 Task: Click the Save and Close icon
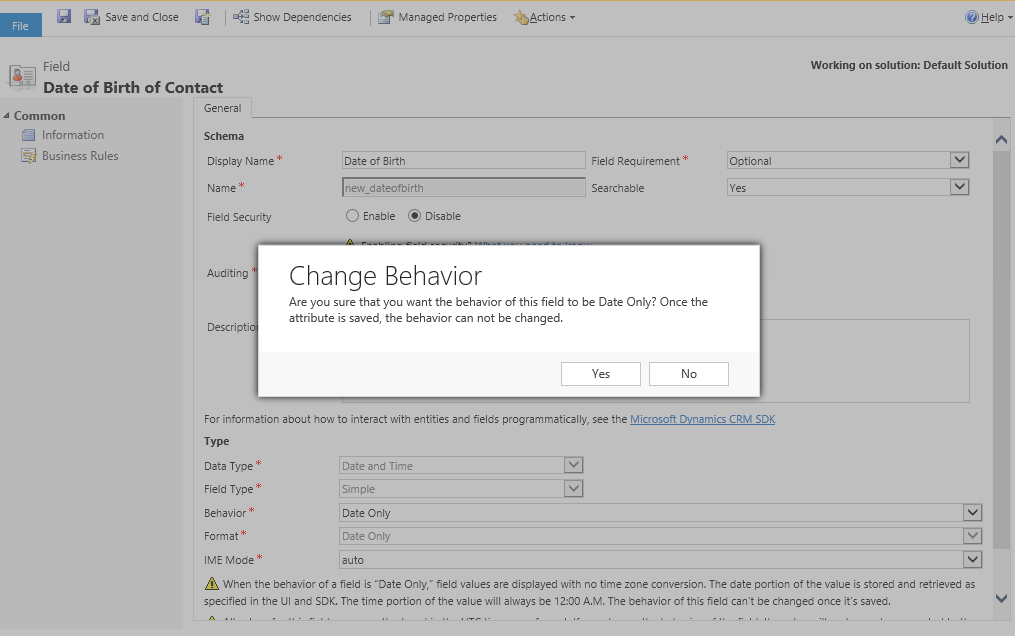[x=92, y=17]
